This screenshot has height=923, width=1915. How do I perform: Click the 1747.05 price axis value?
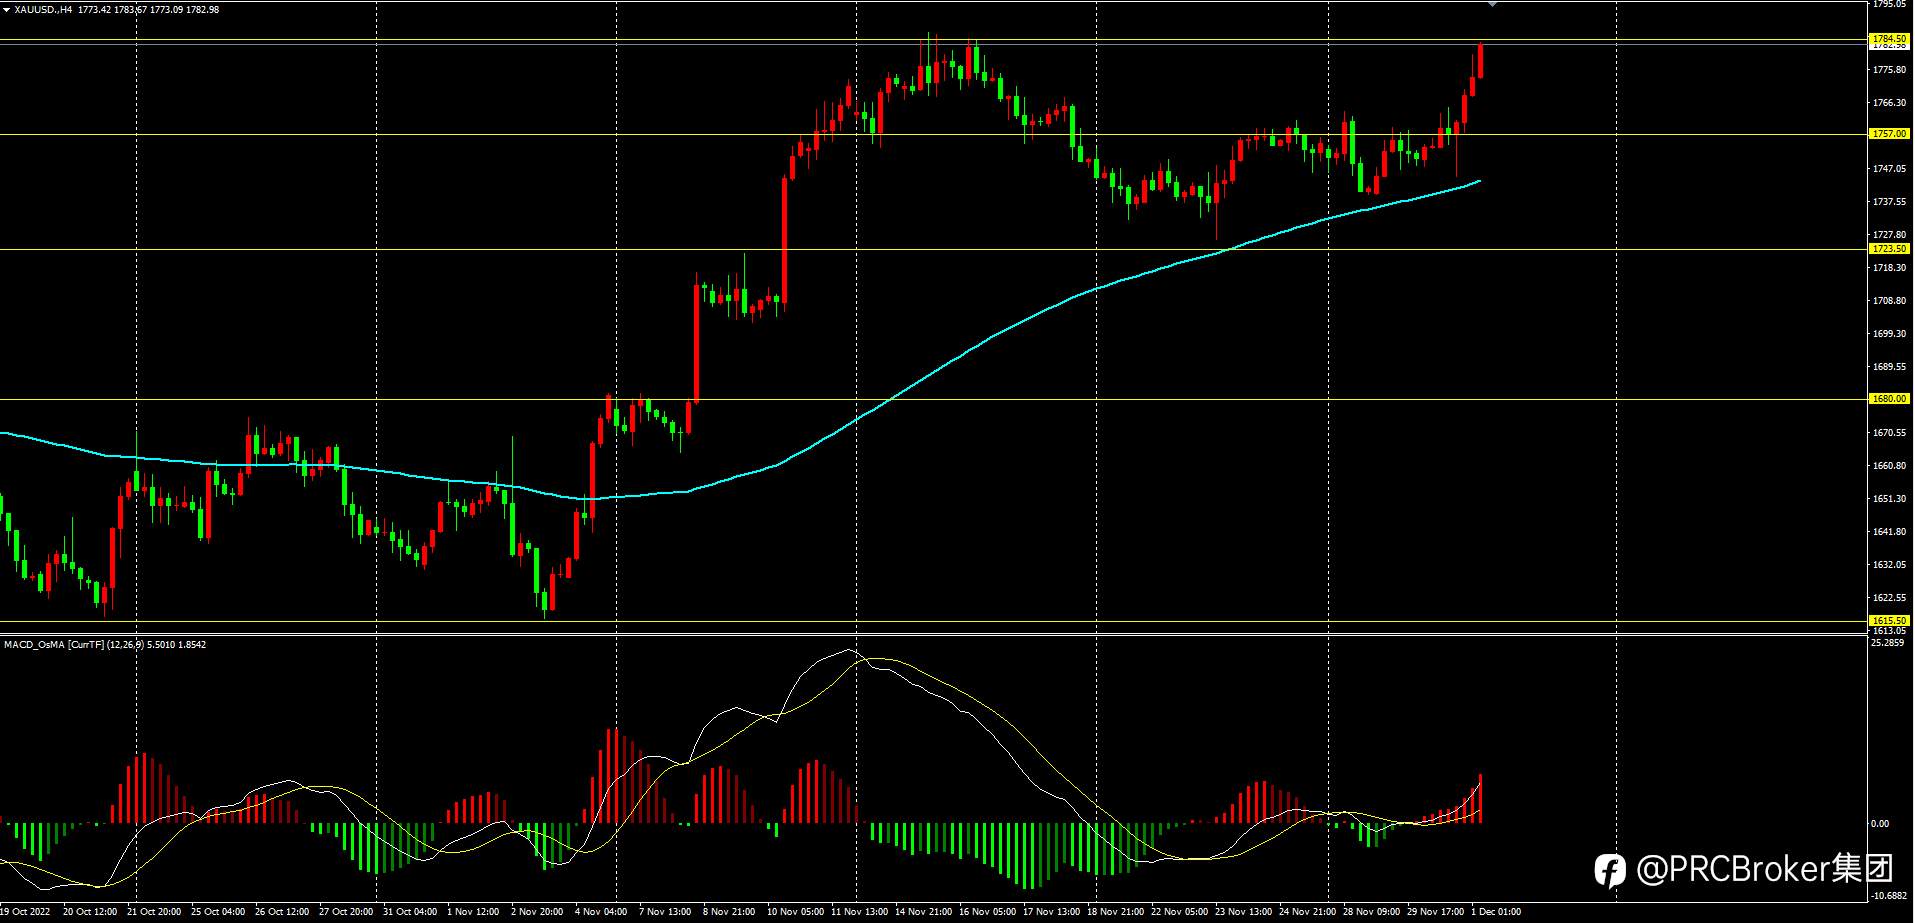(x=1889, y=169)
